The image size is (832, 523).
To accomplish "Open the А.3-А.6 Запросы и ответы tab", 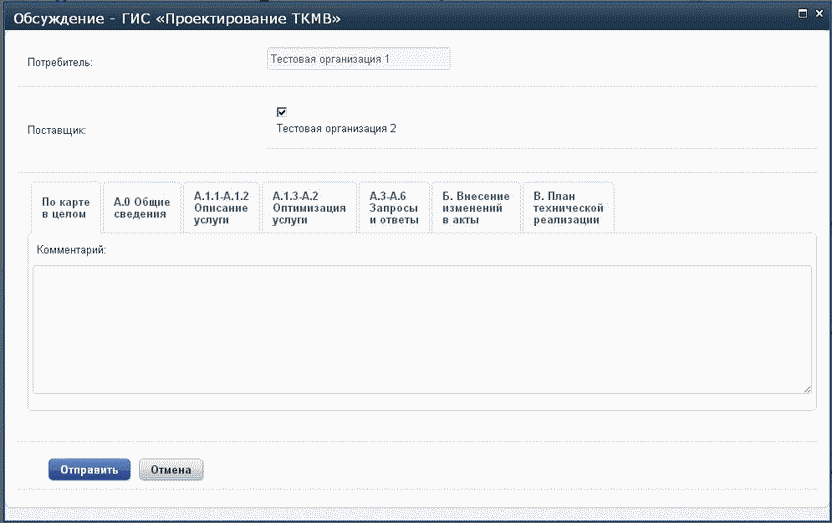I will [x=394, y=208].
